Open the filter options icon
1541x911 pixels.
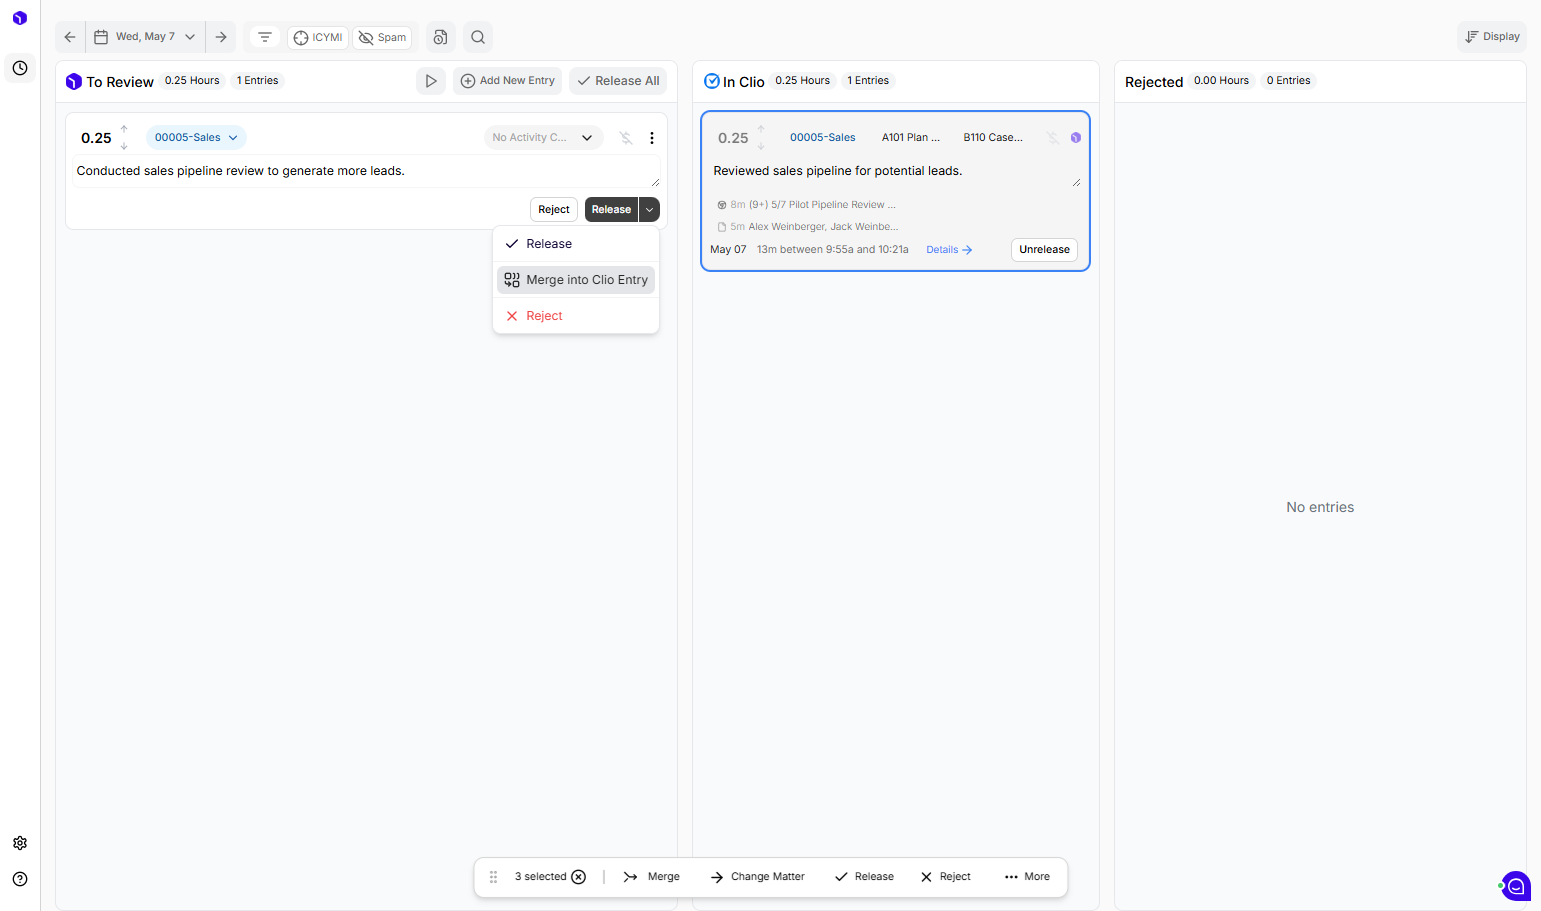point(265,37)
